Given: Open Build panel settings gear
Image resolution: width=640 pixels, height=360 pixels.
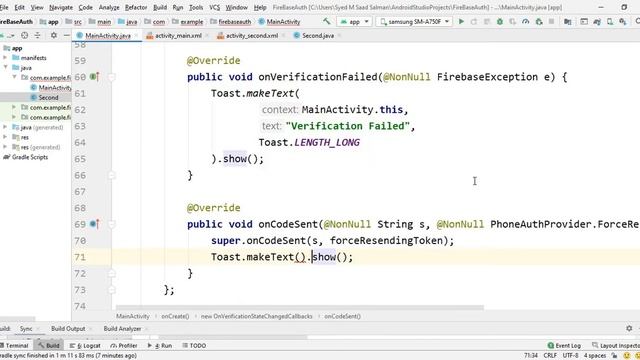Looking at the screenshot, I should coord(629,328).
